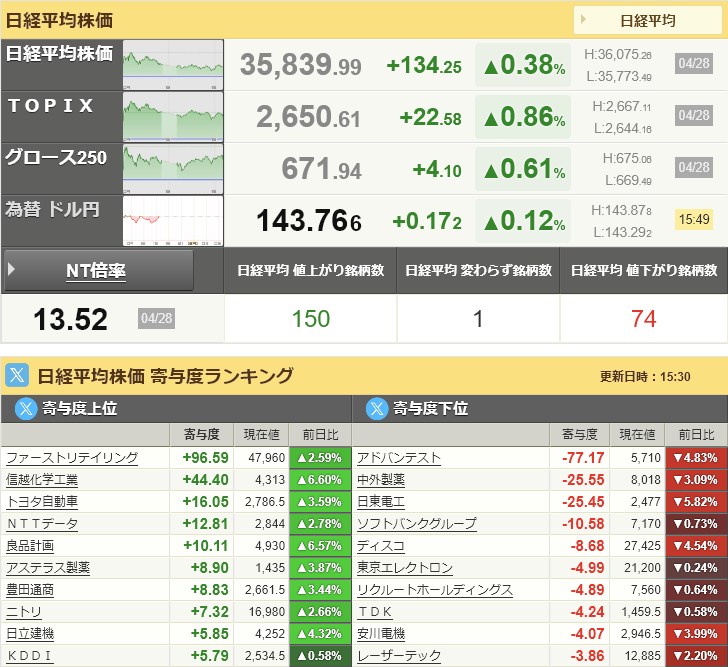
Task: Open ＫＤＤＩ stock link
Action: pos(29,656)
